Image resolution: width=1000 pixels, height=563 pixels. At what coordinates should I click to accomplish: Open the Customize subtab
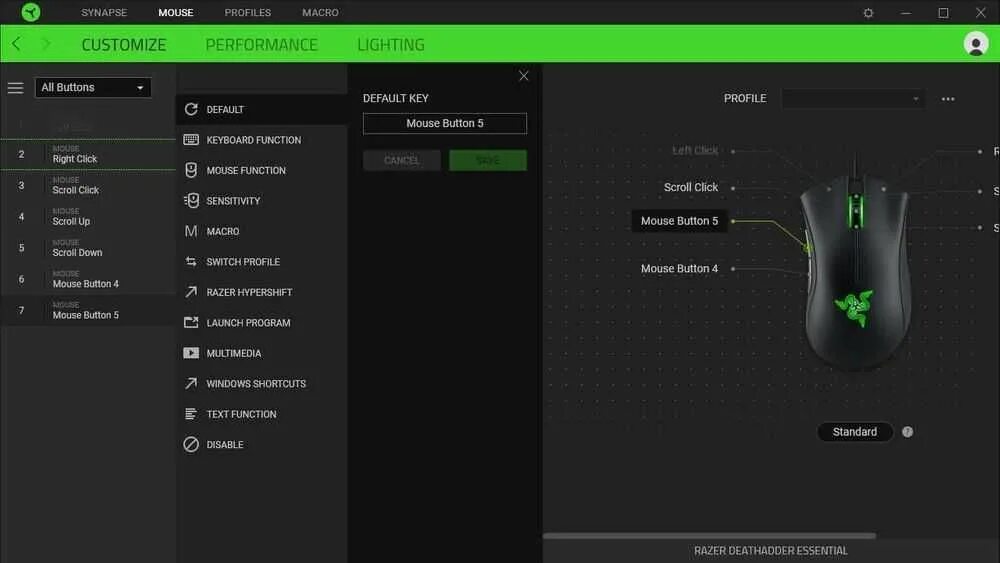coord(124,45)
